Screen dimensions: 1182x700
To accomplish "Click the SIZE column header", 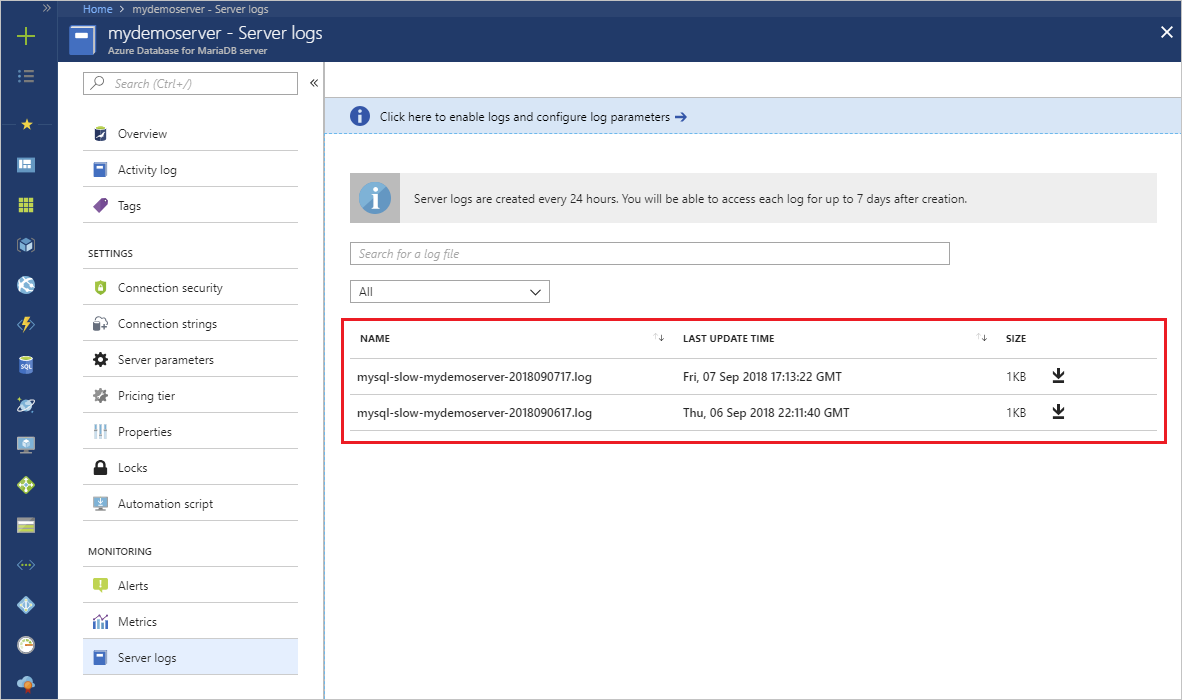I will click(1015, 338).
